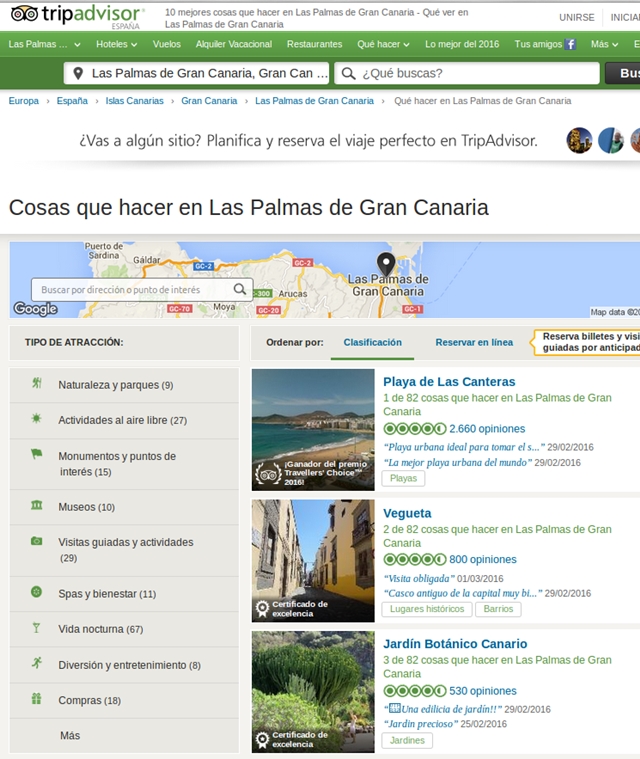Click the Spas y bienestar icon
640x759 pixels.
pos(36,592)
